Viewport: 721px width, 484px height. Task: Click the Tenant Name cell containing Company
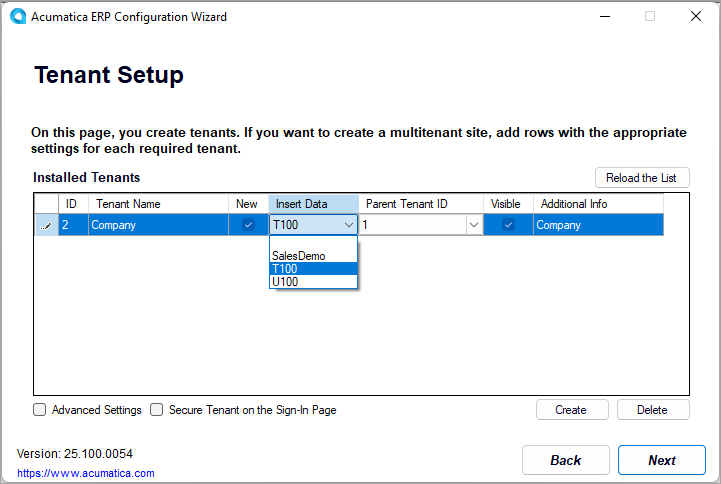(158, 226)
